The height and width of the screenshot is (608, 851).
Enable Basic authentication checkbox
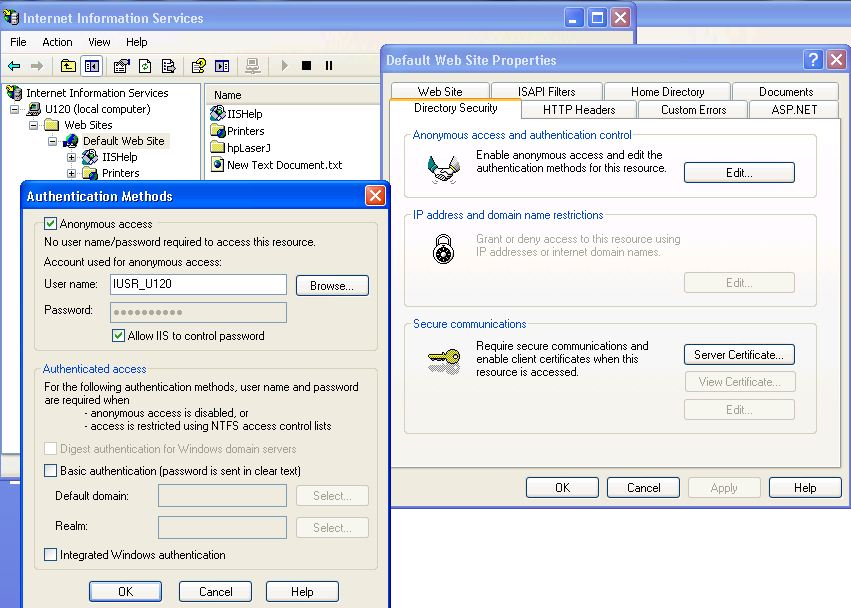50,470
